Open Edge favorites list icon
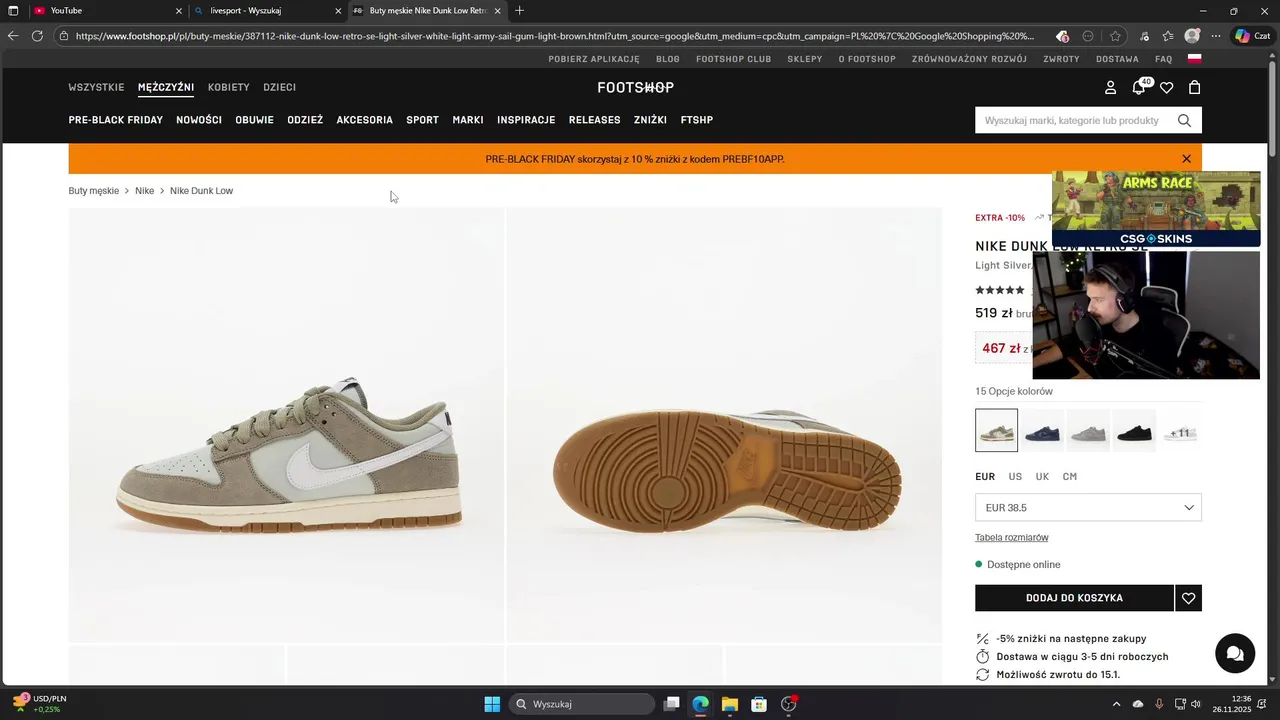This screenshot has width=1280, height=720. 1168,36
